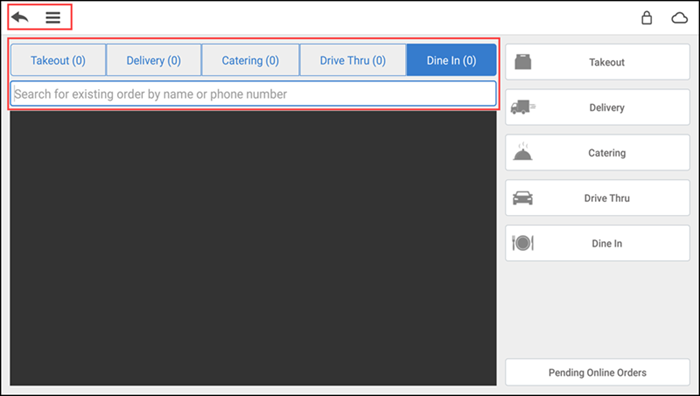Open Pending Online Orders
This screenshot has width=700, height=396.
coord(597,372)
